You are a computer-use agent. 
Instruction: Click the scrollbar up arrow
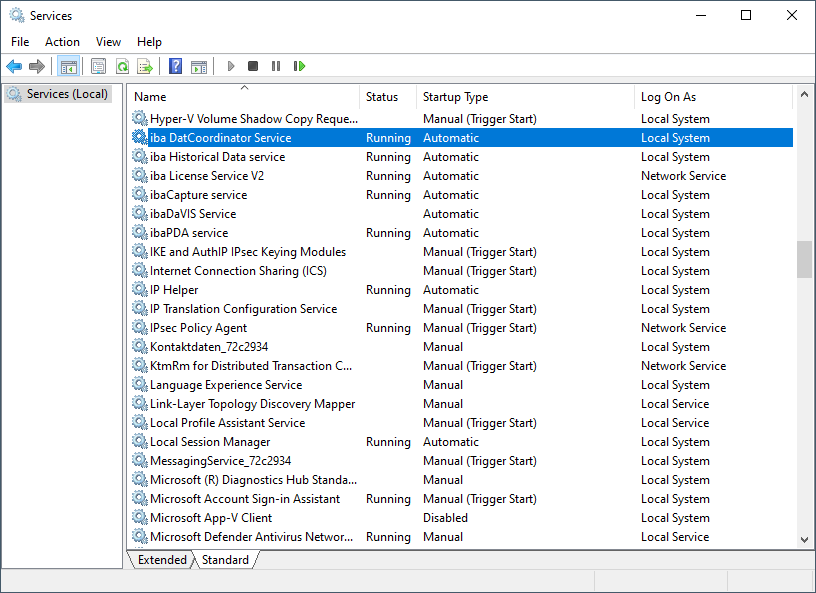coord(804,94)
